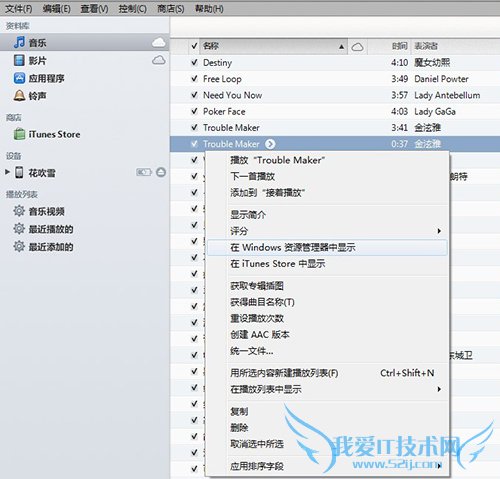Click the arrow button beside selected Trouble Maker

click(x=270, y=144)
